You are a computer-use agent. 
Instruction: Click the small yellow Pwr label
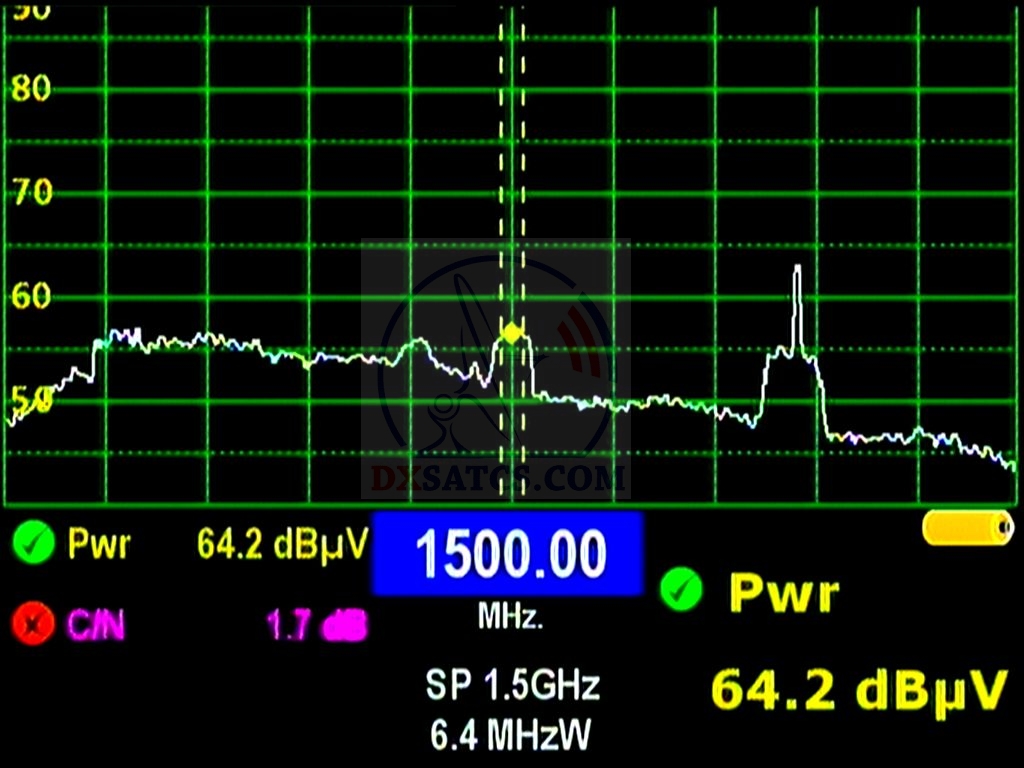pyautogui.click(x=98, y=545)
